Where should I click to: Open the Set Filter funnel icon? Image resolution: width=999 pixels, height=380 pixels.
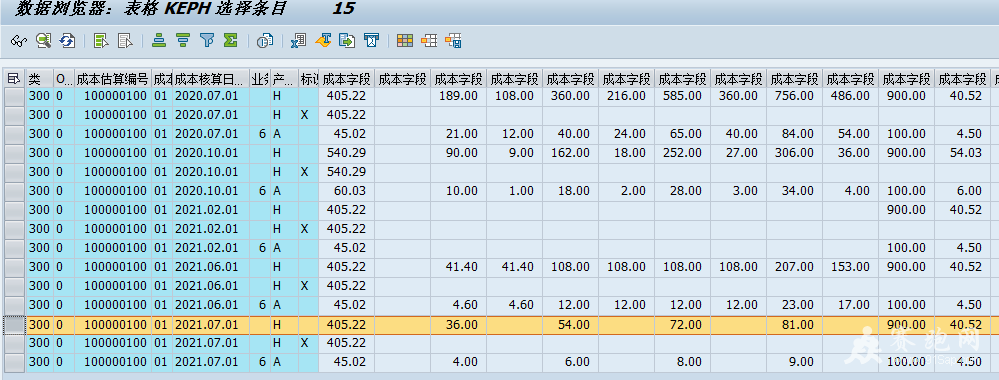point(207,41)
